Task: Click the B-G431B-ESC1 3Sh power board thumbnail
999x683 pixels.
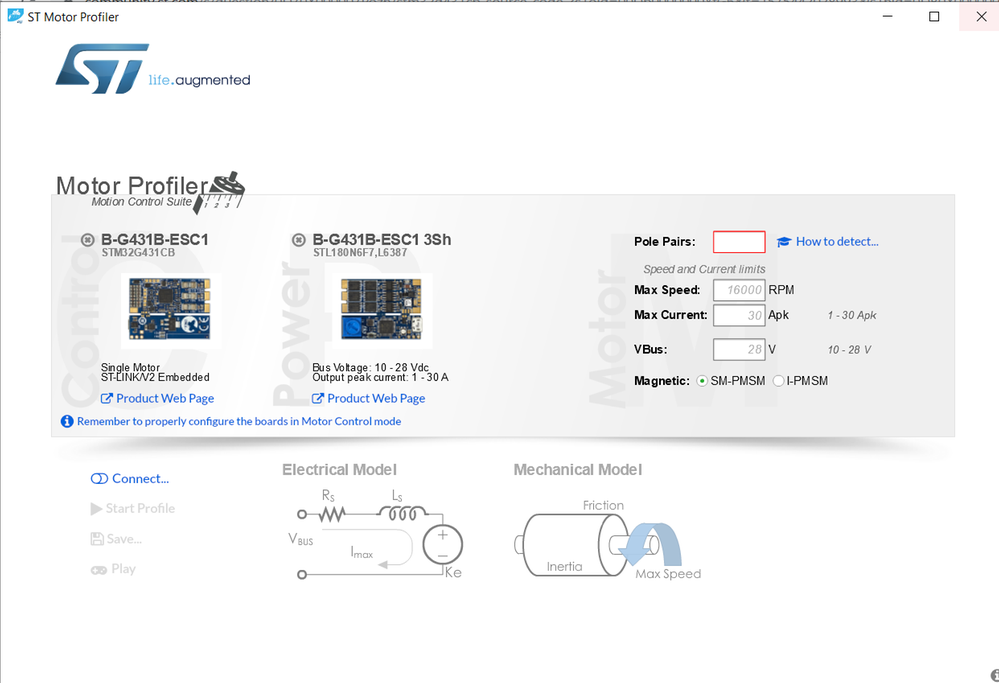Action: point(381,310)
